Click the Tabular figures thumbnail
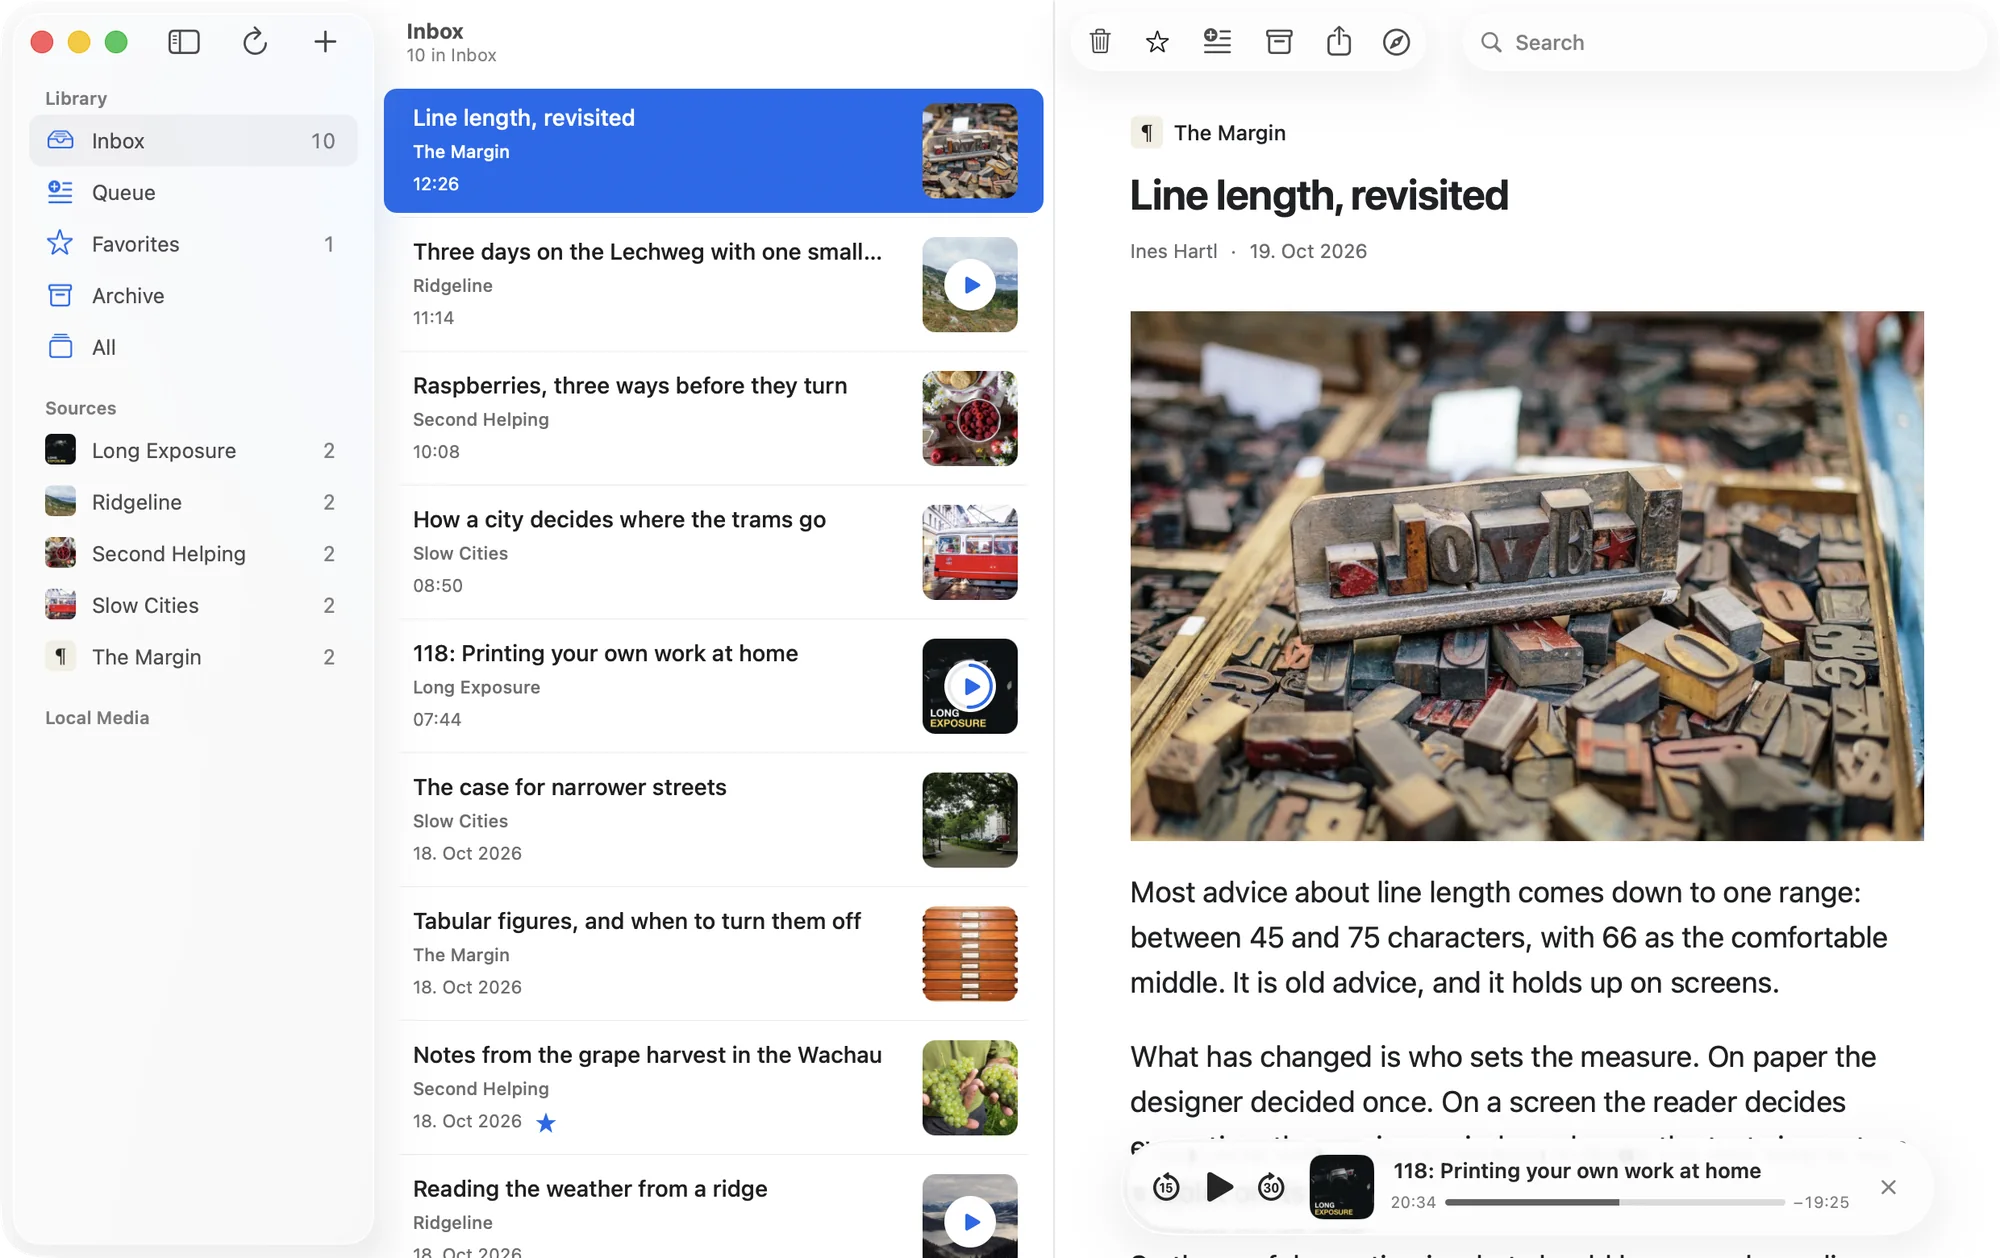 click(970, 954)
